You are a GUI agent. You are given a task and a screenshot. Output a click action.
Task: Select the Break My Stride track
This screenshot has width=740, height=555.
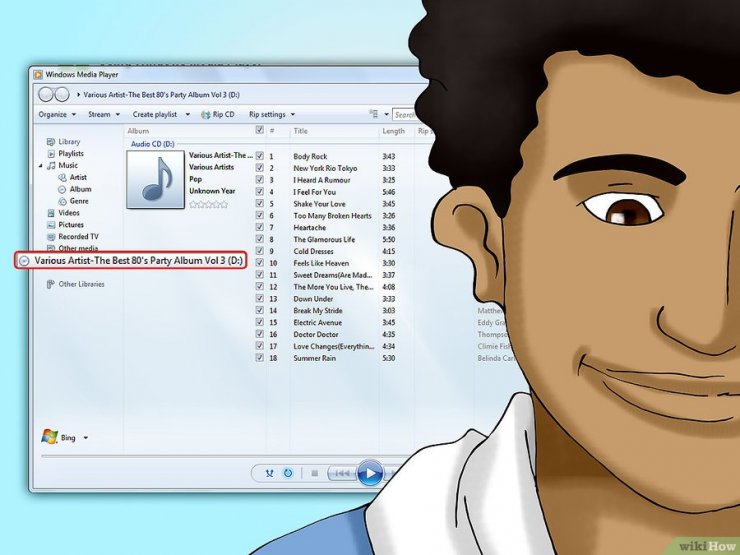pyautogui.click(x=318, y=311)
